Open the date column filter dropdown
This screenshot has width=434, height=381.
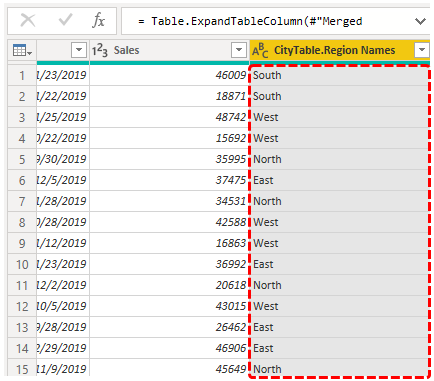(79, 50)
